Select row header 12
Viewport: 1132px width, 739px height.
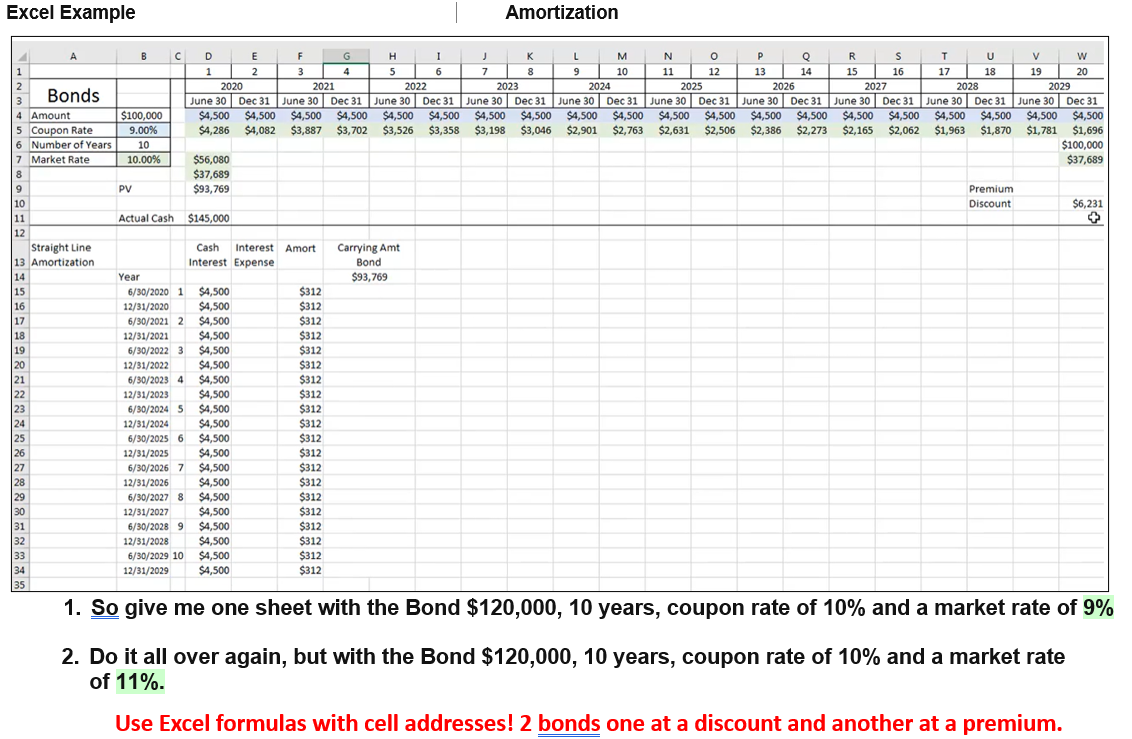pyautogui.click(x=19, y=233)
